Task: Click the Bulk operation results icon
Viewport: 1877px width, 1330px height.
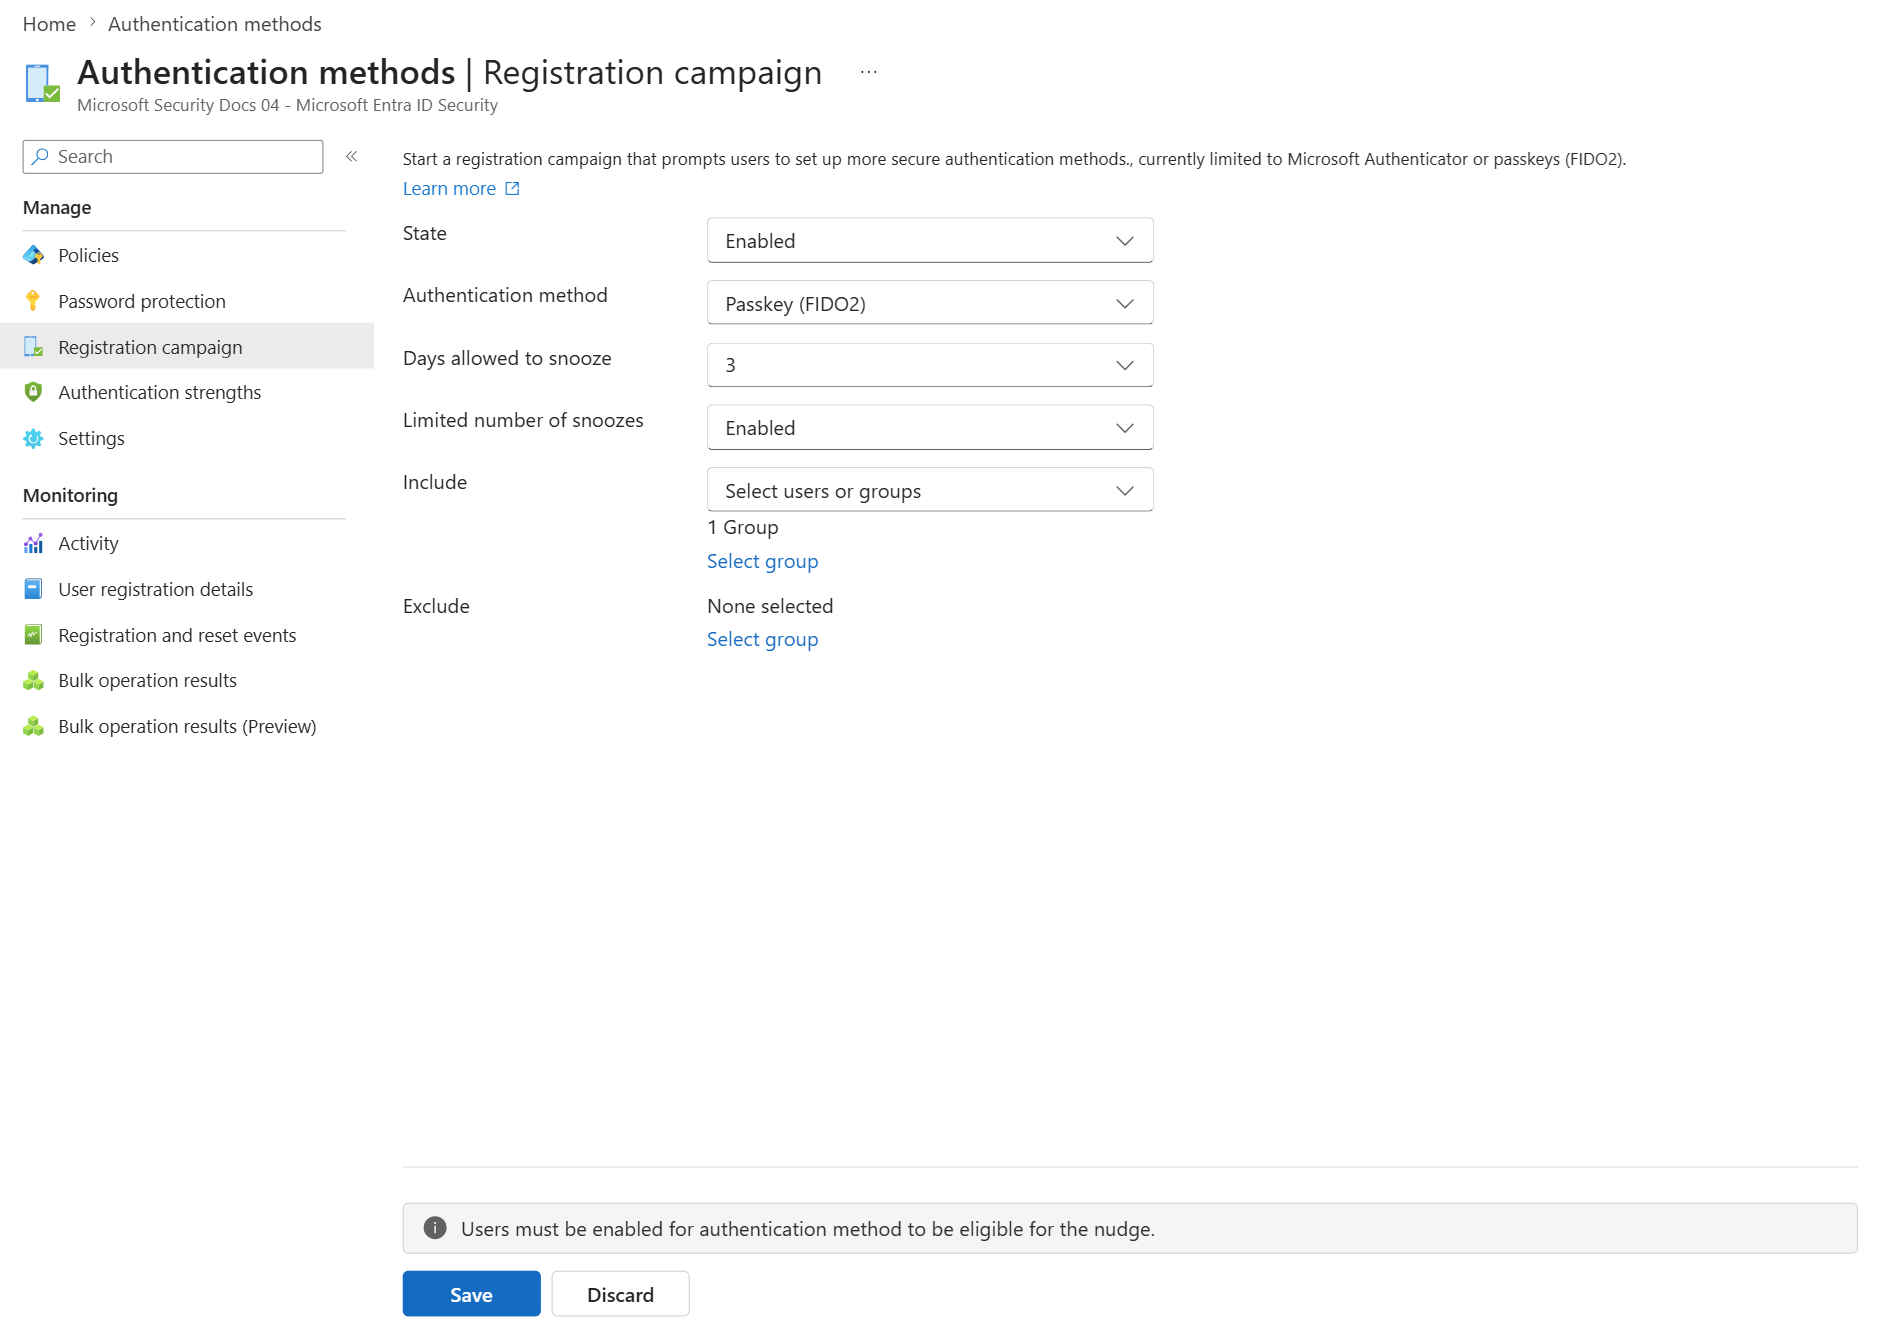Action: 33,680
